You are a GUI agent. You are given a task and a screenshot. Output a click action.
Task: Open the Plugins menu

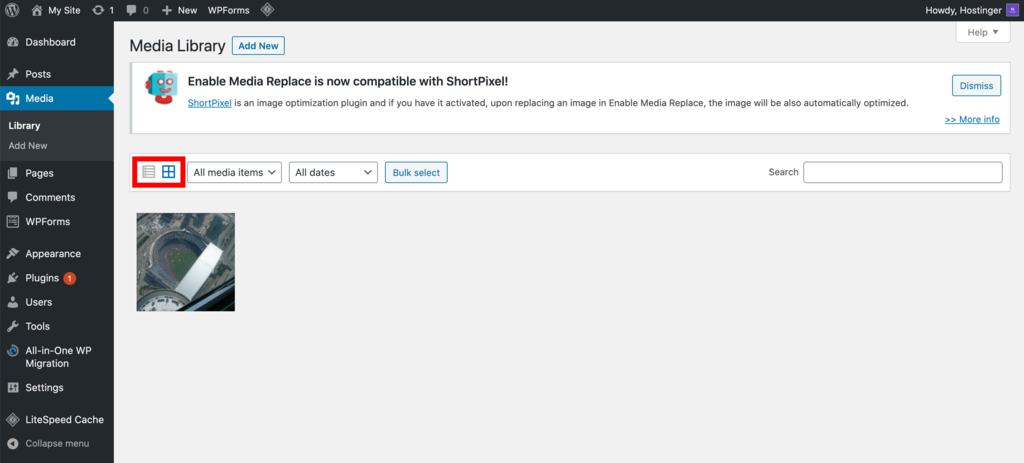coord(42,278)
